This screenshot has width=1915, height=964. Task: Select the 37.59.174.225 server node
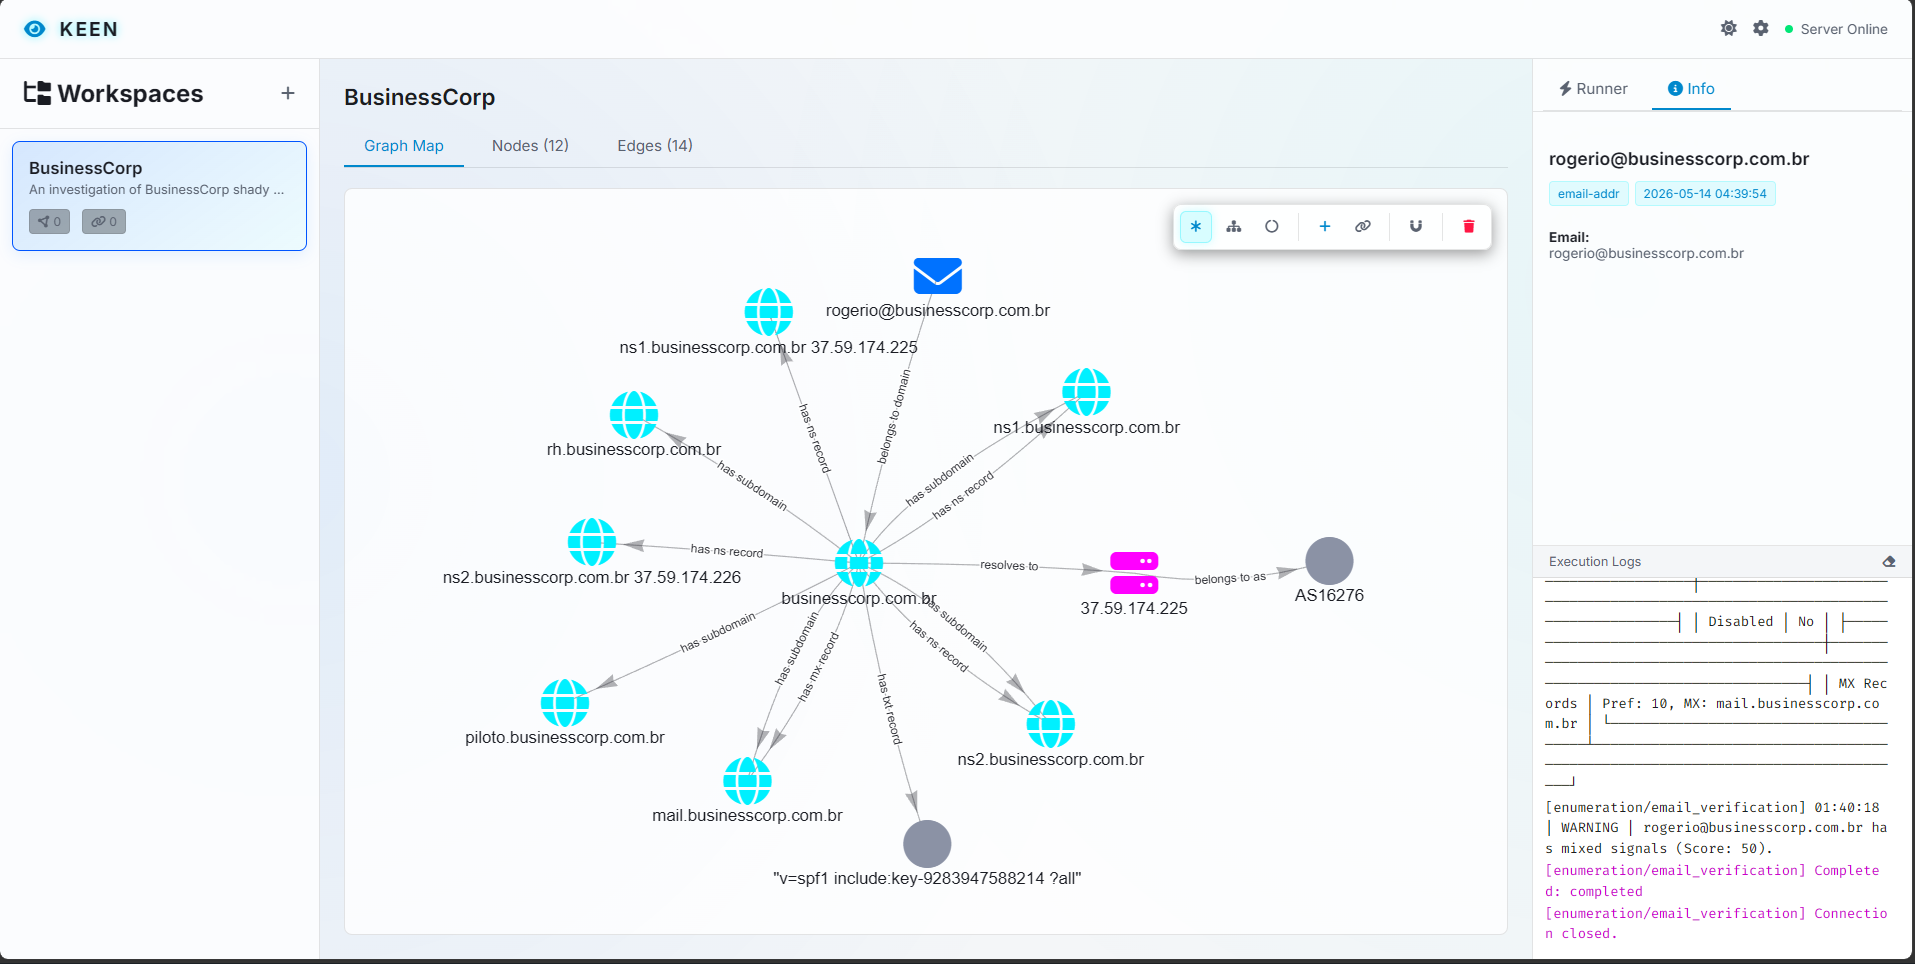pos(1134,573)
